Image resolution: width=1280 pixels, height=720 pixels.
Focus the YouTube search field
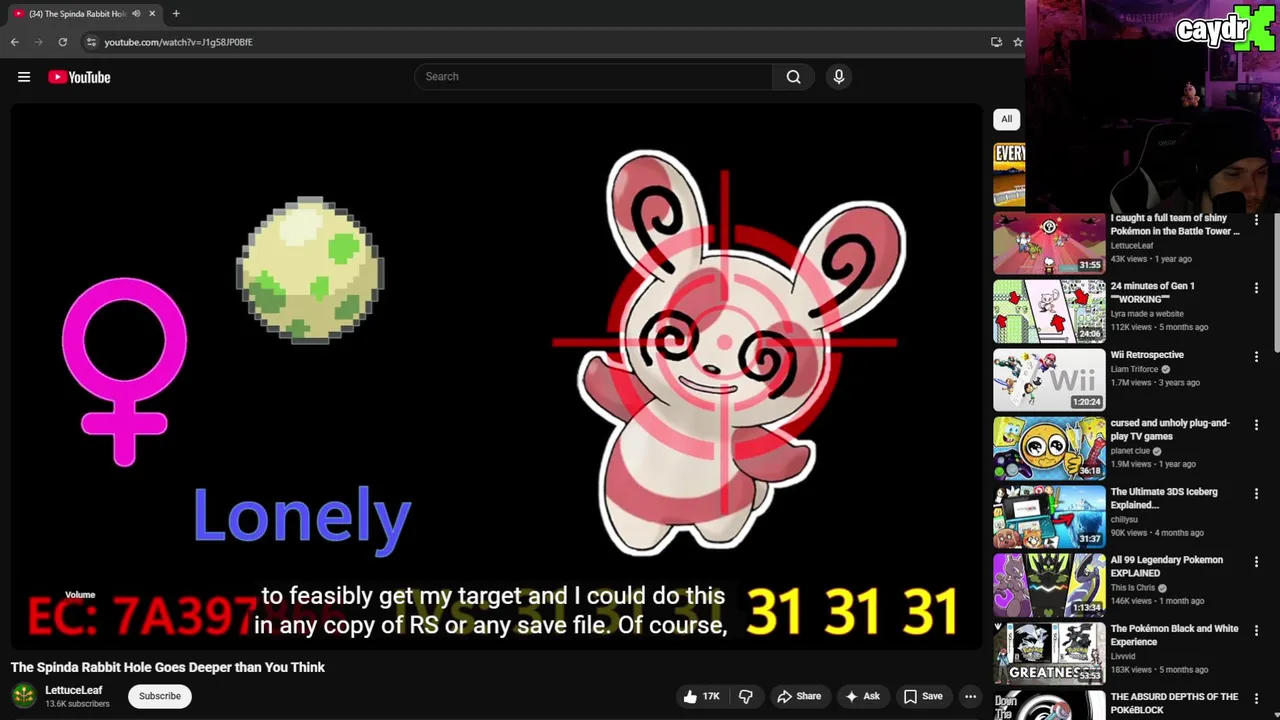point(594,77)
